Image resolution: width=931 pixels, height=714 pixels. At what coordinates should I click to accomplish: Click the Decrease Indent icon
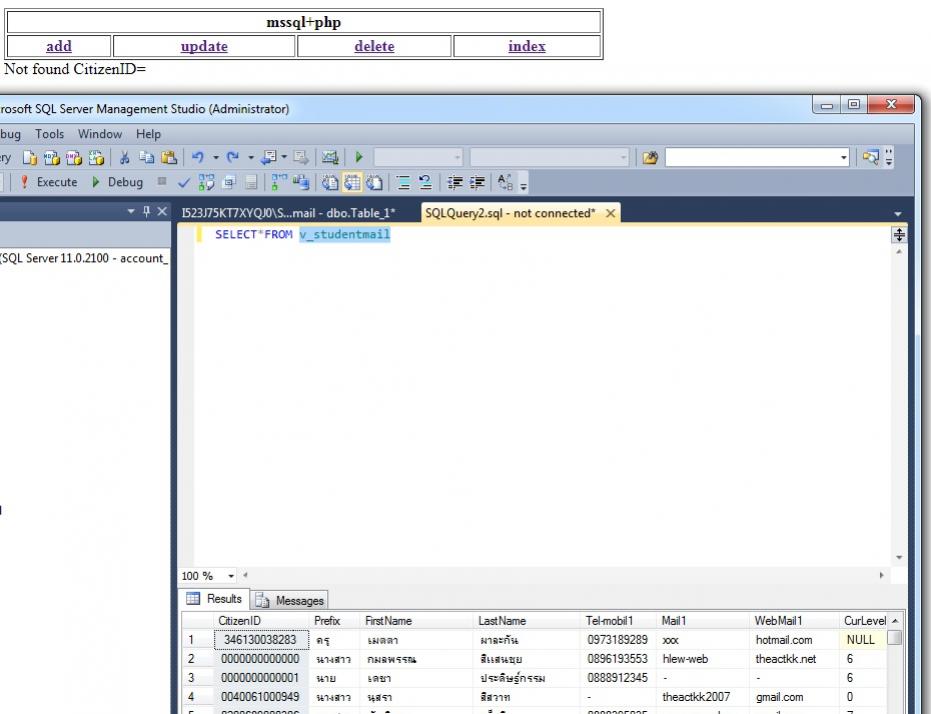pyautogui.click(x=455, y=182)
